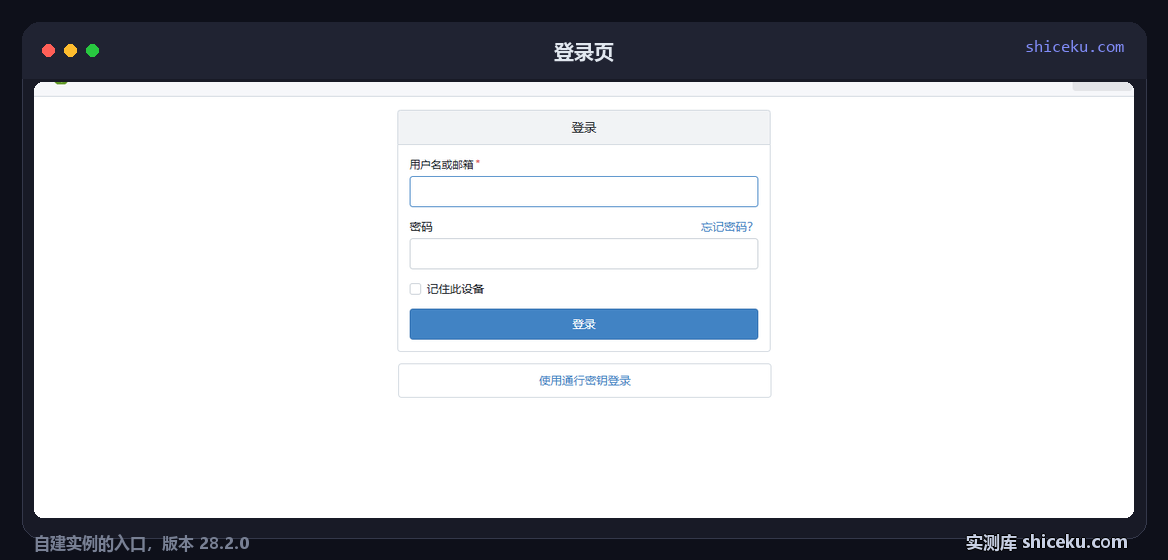Click the green maximize window dot
This screenshot has width=1168, height=560.
(92, 51)
